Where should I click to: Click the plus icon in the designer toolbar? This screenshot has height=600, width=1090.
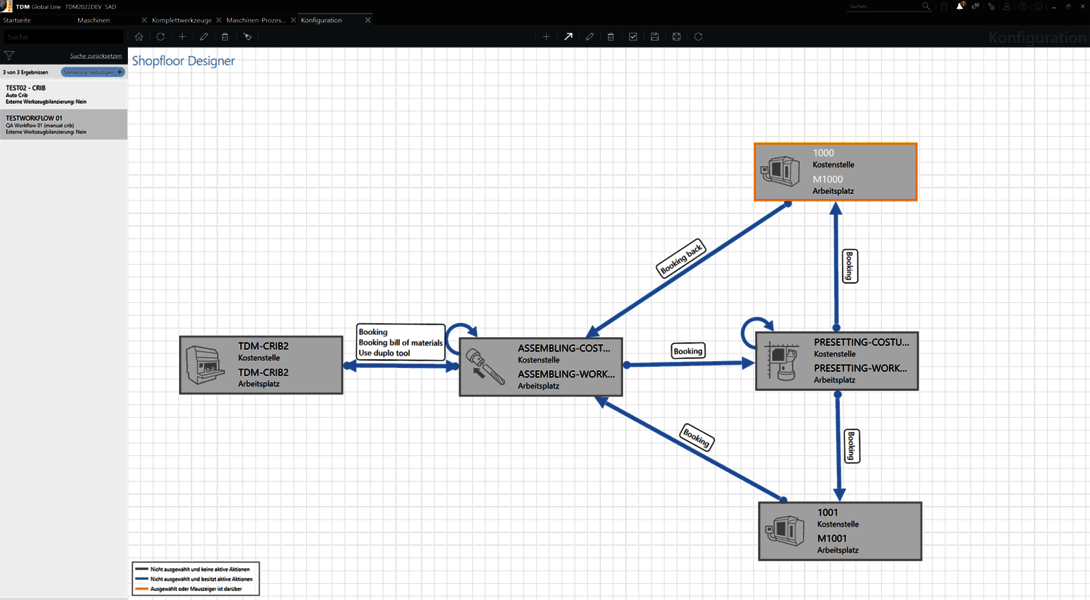click(546, 37)
